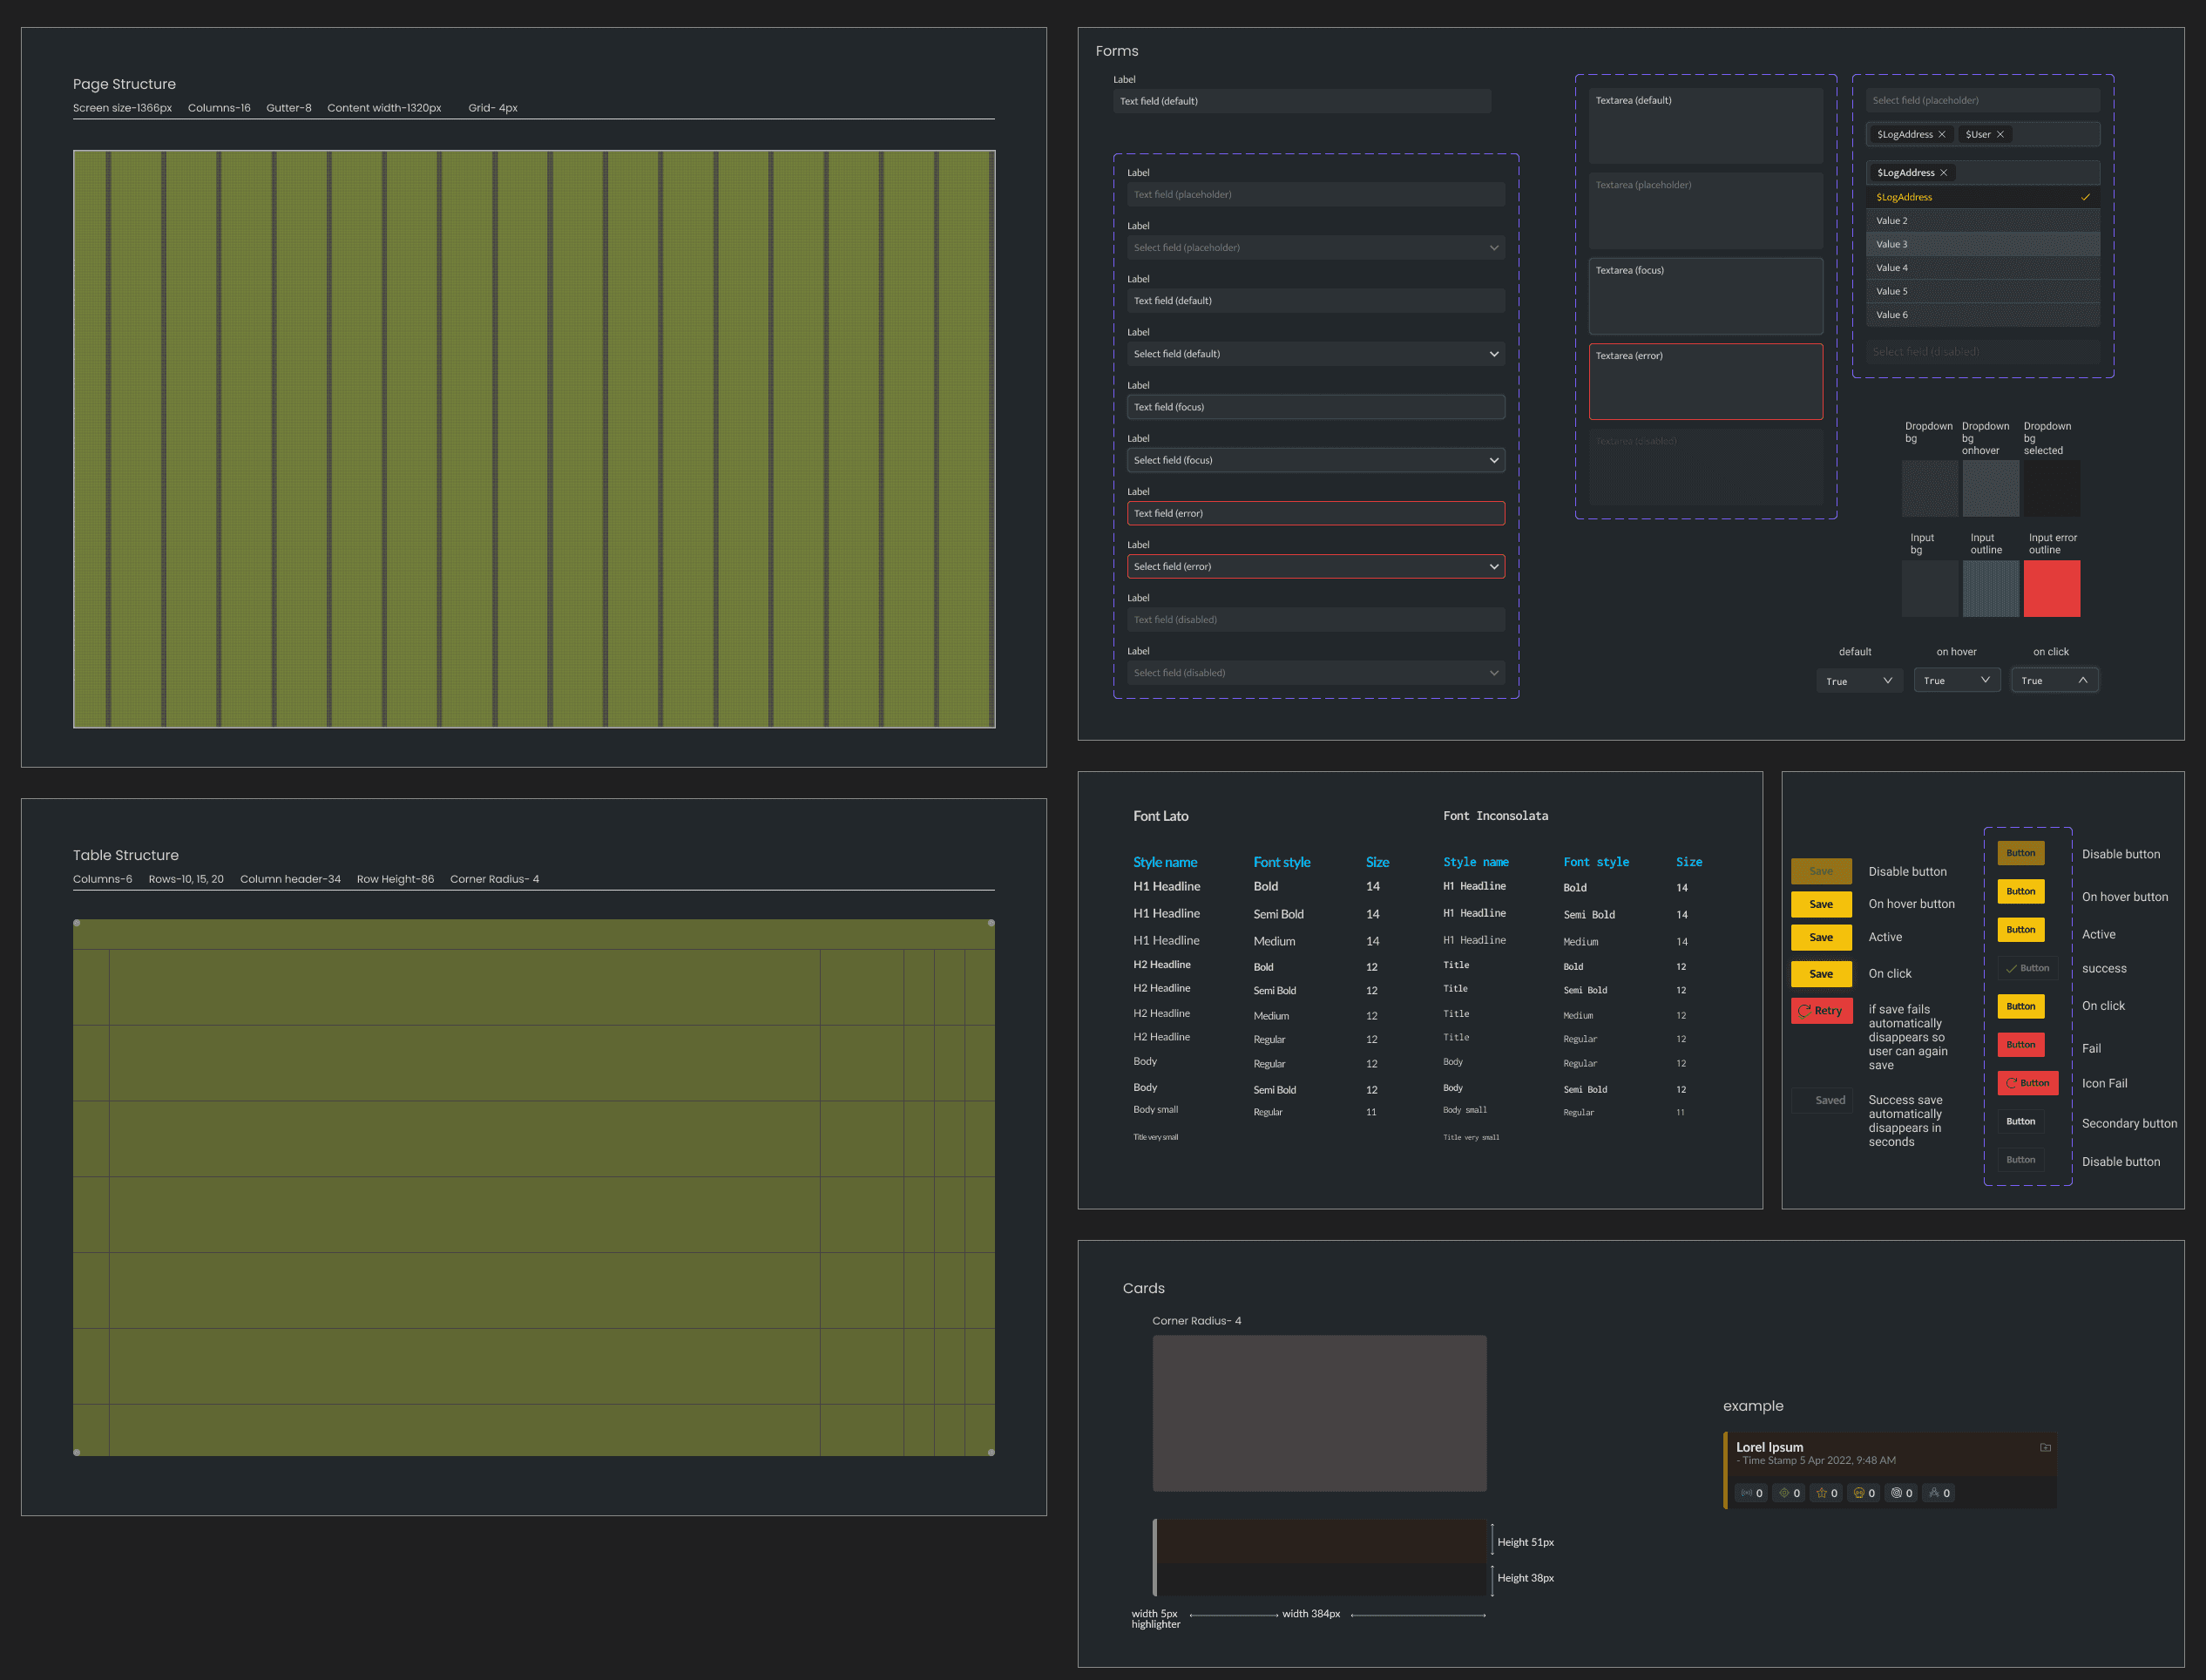The image size is (2206, 1680).
Task: Click into the Text field (focus) input
Action: pos(1315,407)
